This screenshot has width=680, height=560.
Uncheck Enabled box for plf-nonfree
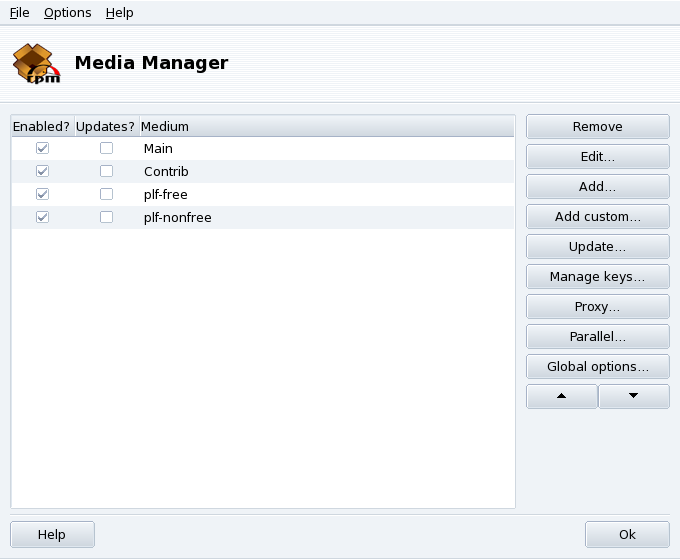coord(42,217)
